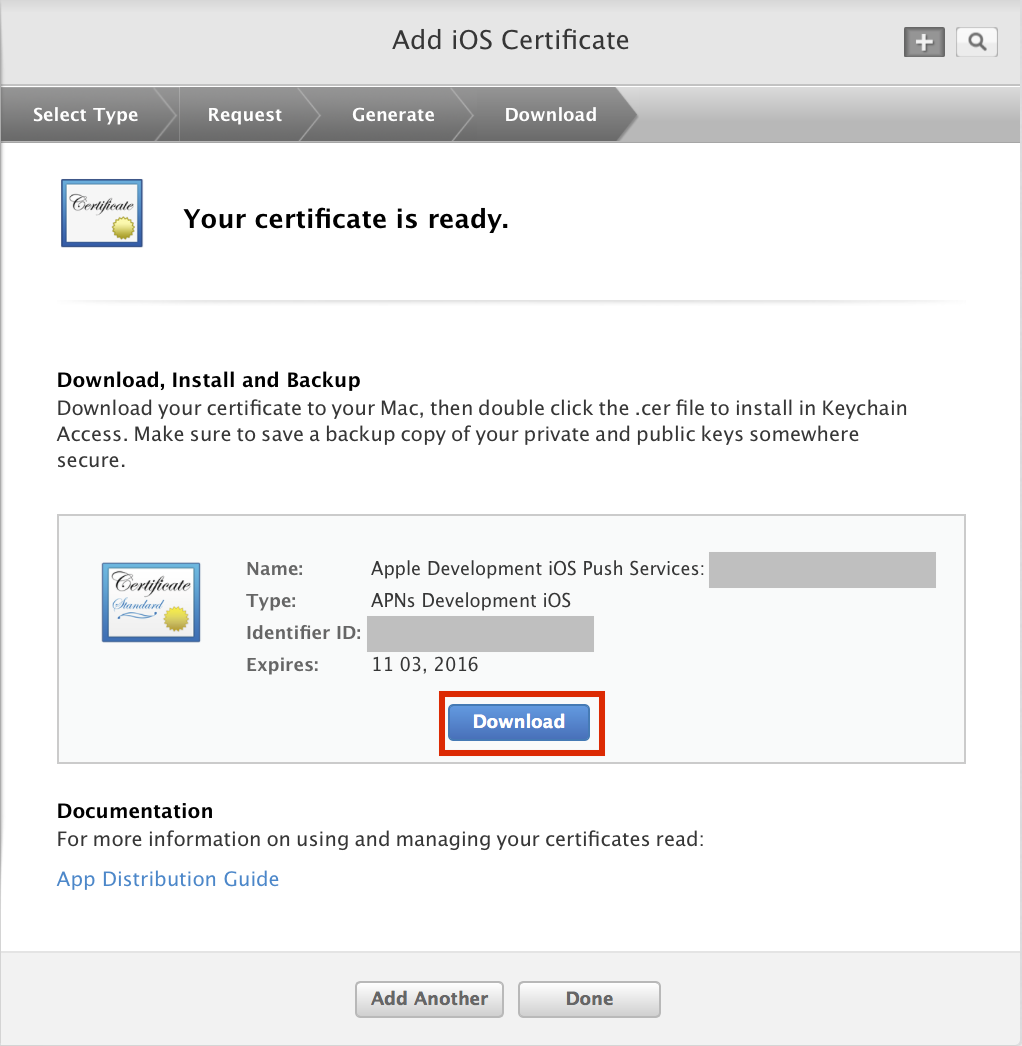The width and height of the screenshot is (1022, 1046).
Task: Click the plus add-certificate icon
Action: click(924, 42)
